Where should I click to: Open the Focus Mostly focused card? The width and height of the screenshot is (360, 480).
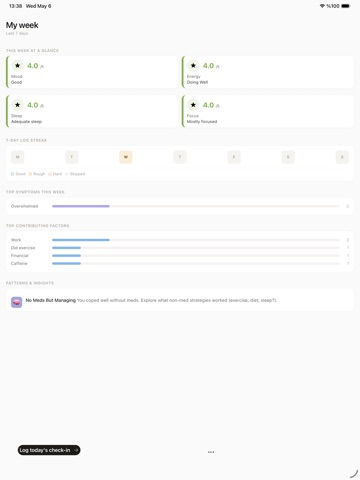coord(268,111)
